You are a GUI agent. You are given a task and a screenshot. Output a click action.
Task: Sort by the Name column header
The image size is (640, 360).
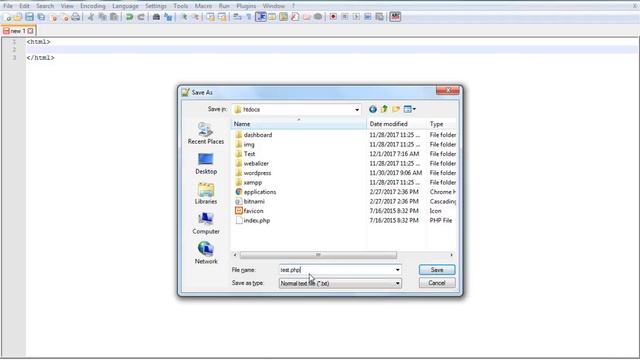coord(299,124)
